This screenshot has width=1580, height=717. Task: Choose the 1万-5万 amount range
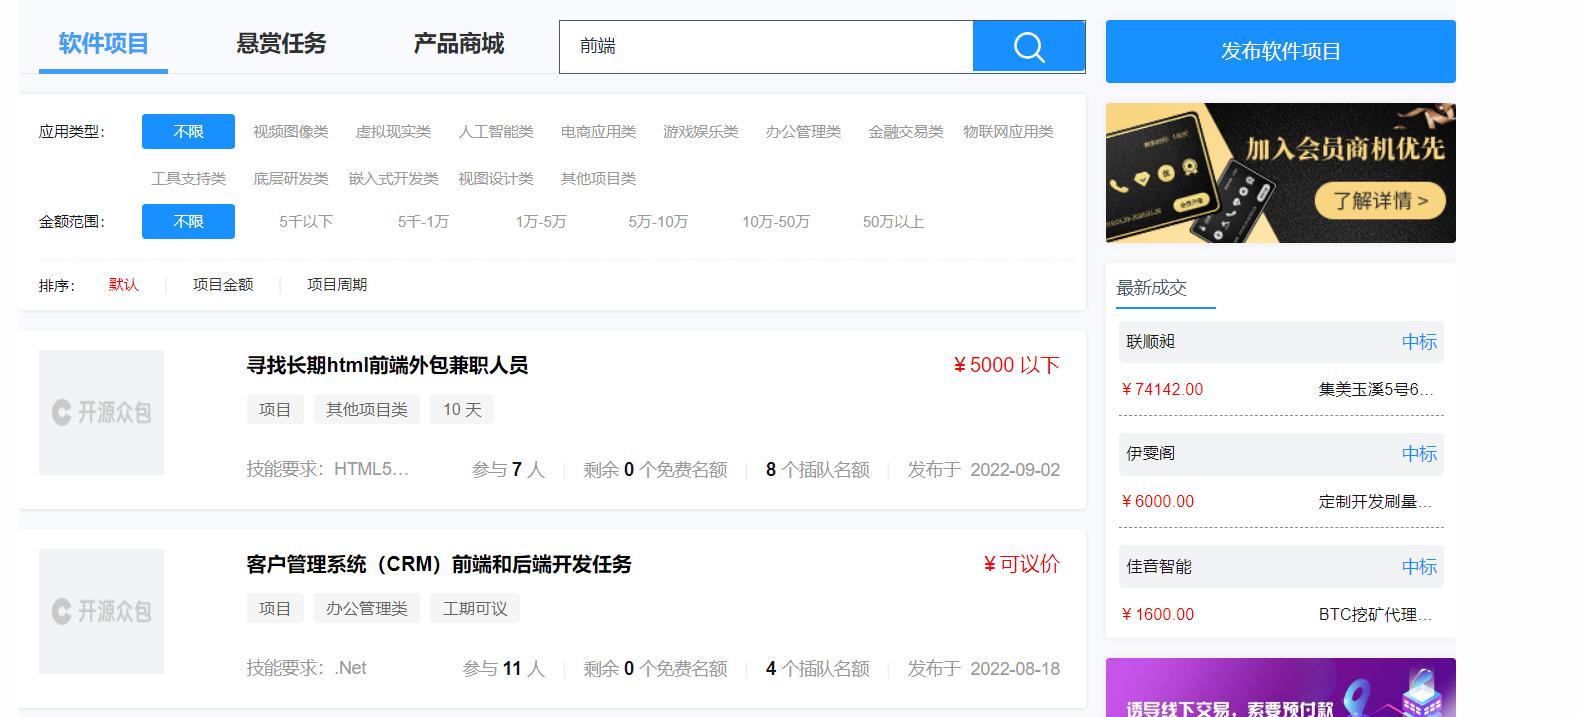tap(541, 222)
